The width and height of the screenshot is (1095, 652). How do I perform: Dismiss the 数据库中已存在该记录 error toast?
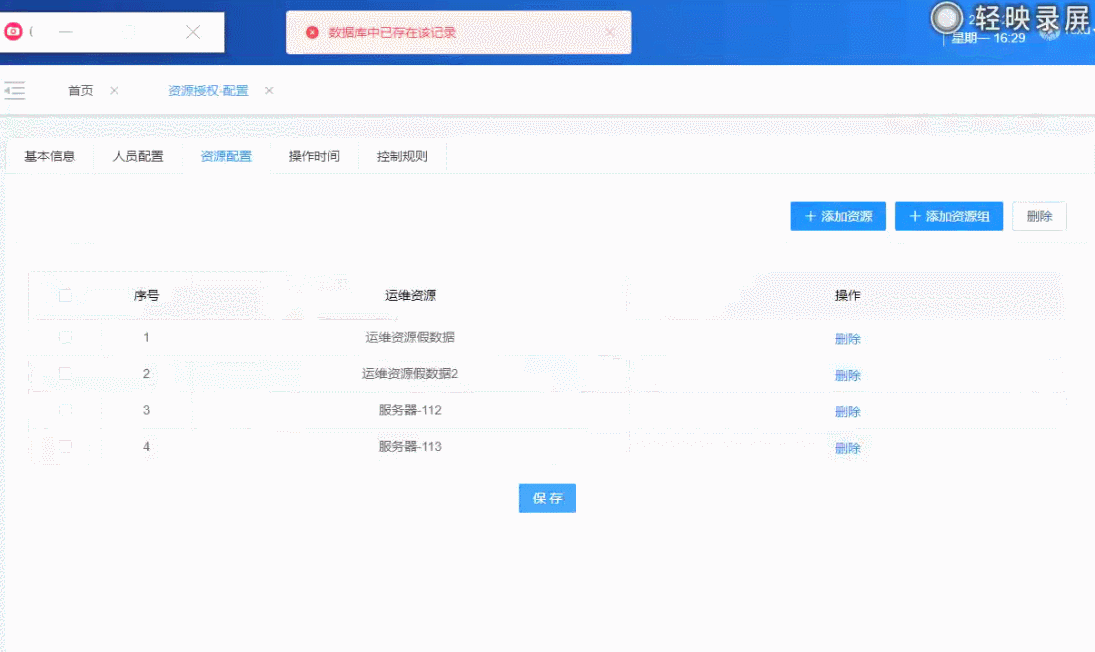click(610, 32)
